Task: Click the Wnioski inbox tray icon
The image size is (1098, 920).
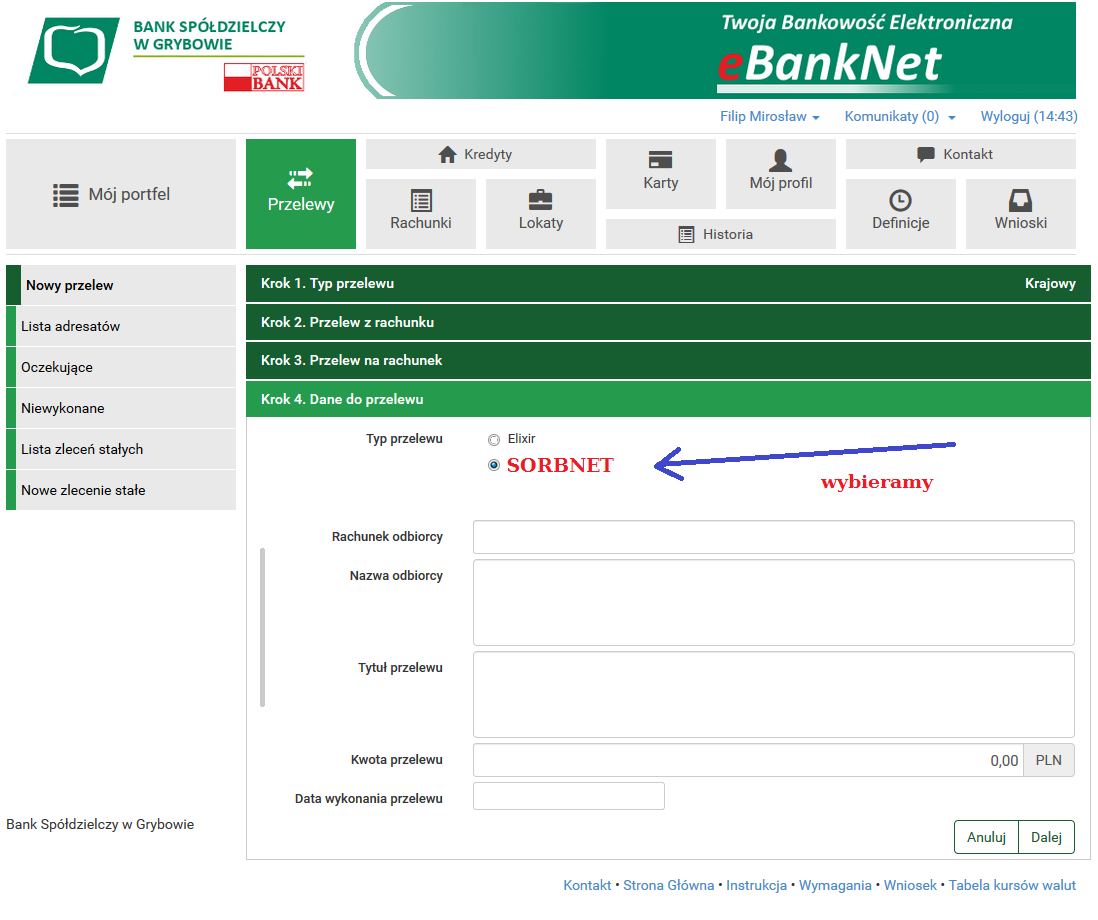Action: (1020, 201)
